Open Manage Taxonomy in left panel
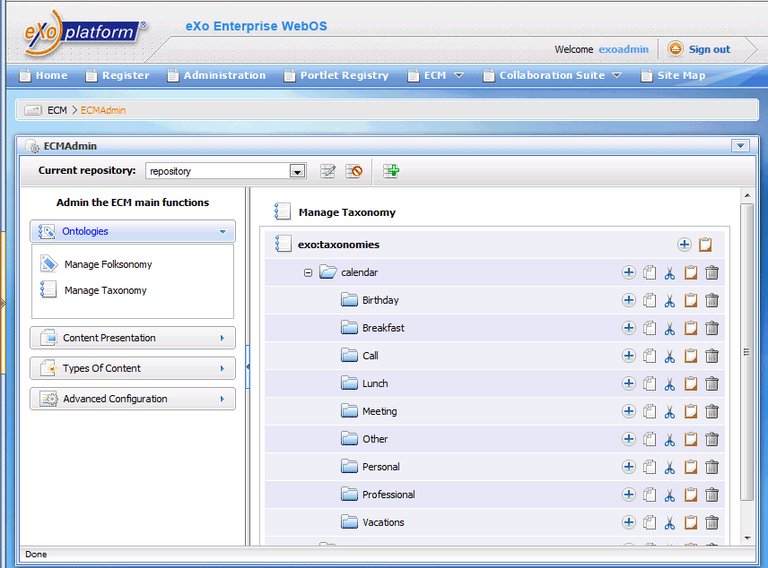 [105, 290]
